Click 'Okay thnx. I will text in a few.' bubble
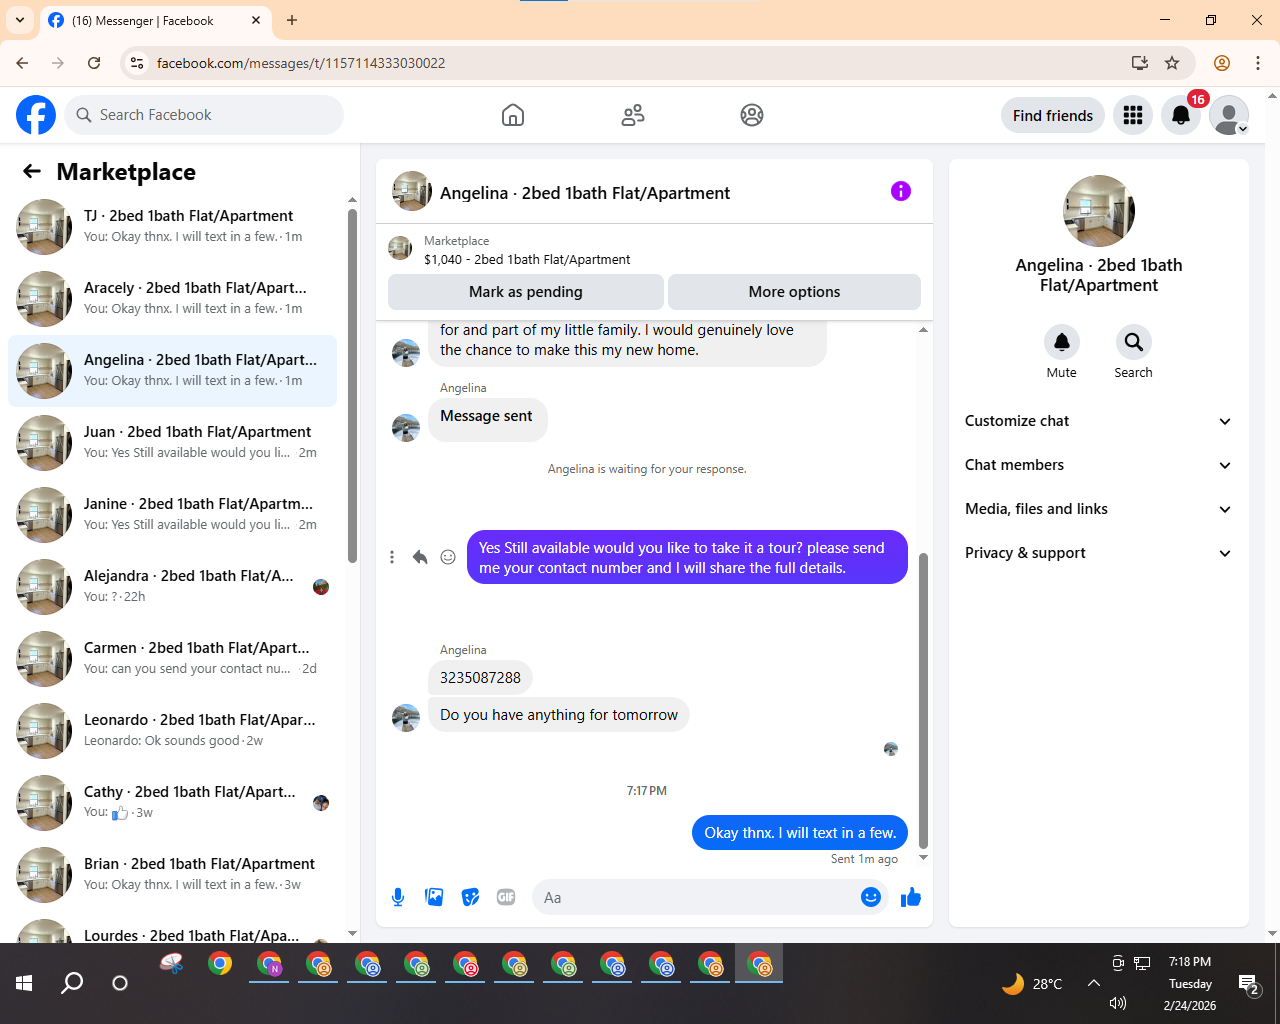The width and height of the screenshot is (1280, 1024). pyautogui.click(x=800, y=833)
